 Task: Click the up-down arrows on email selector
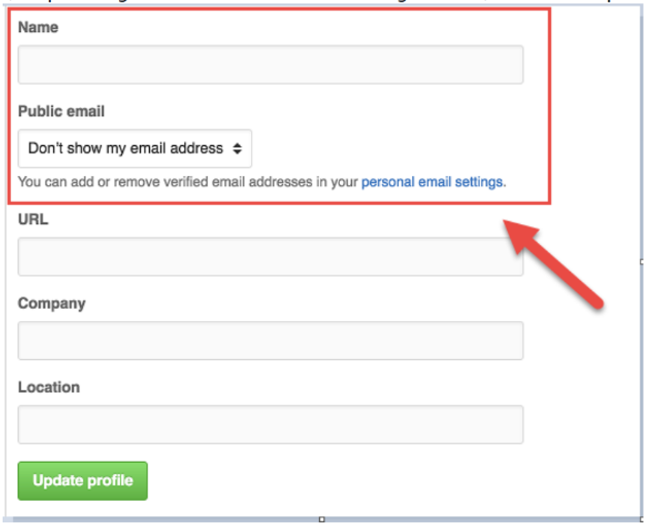click(x=237, y=148)
